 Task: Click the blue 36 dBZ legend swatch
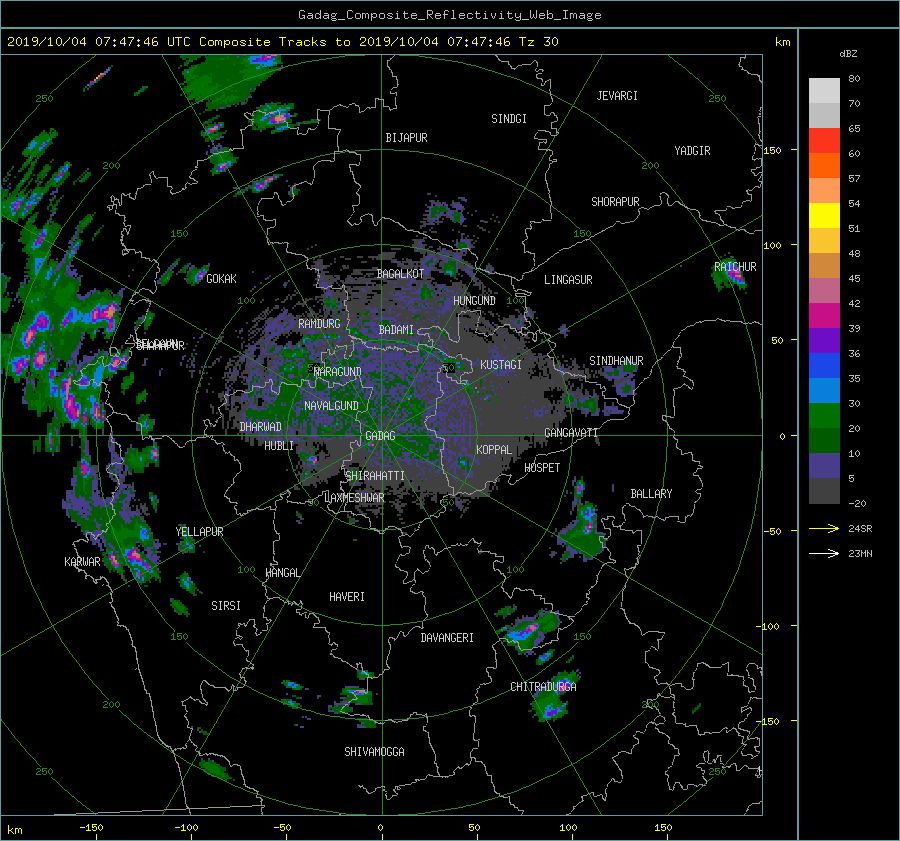point(824,365)
